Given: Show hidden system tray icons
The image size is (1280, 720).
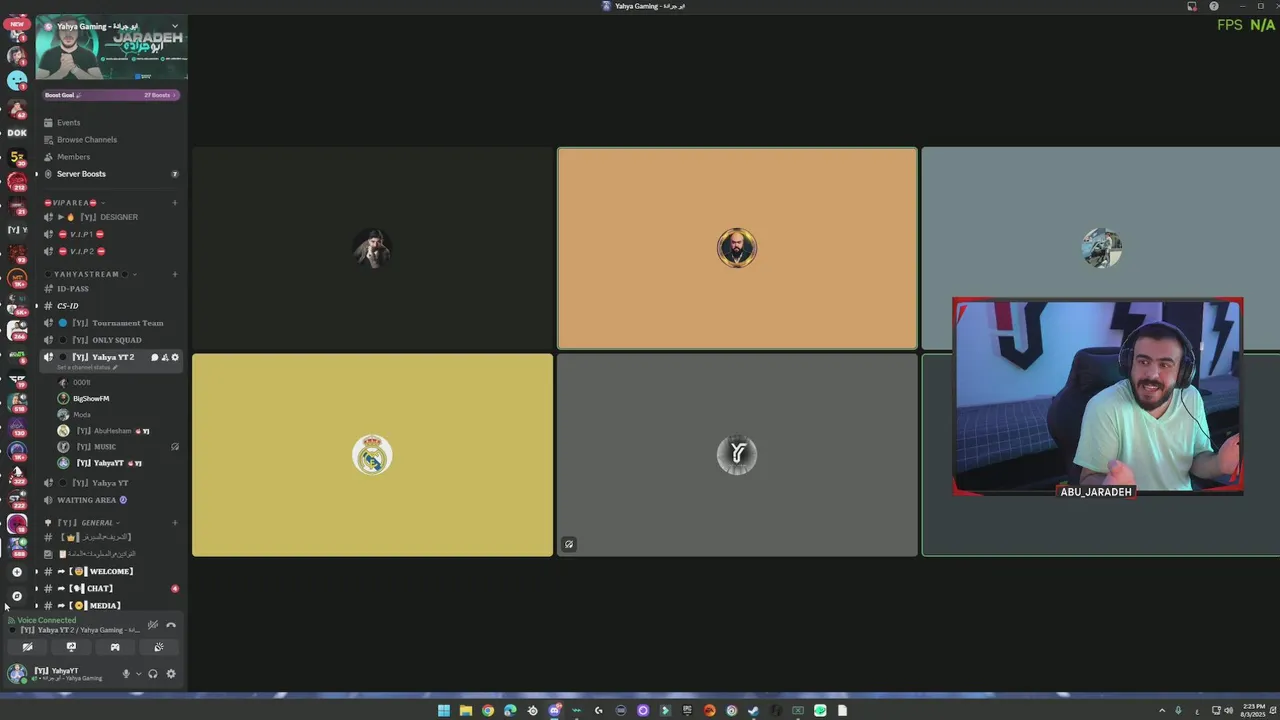Looking at the screenshot, I should [x=1162, y=711].
